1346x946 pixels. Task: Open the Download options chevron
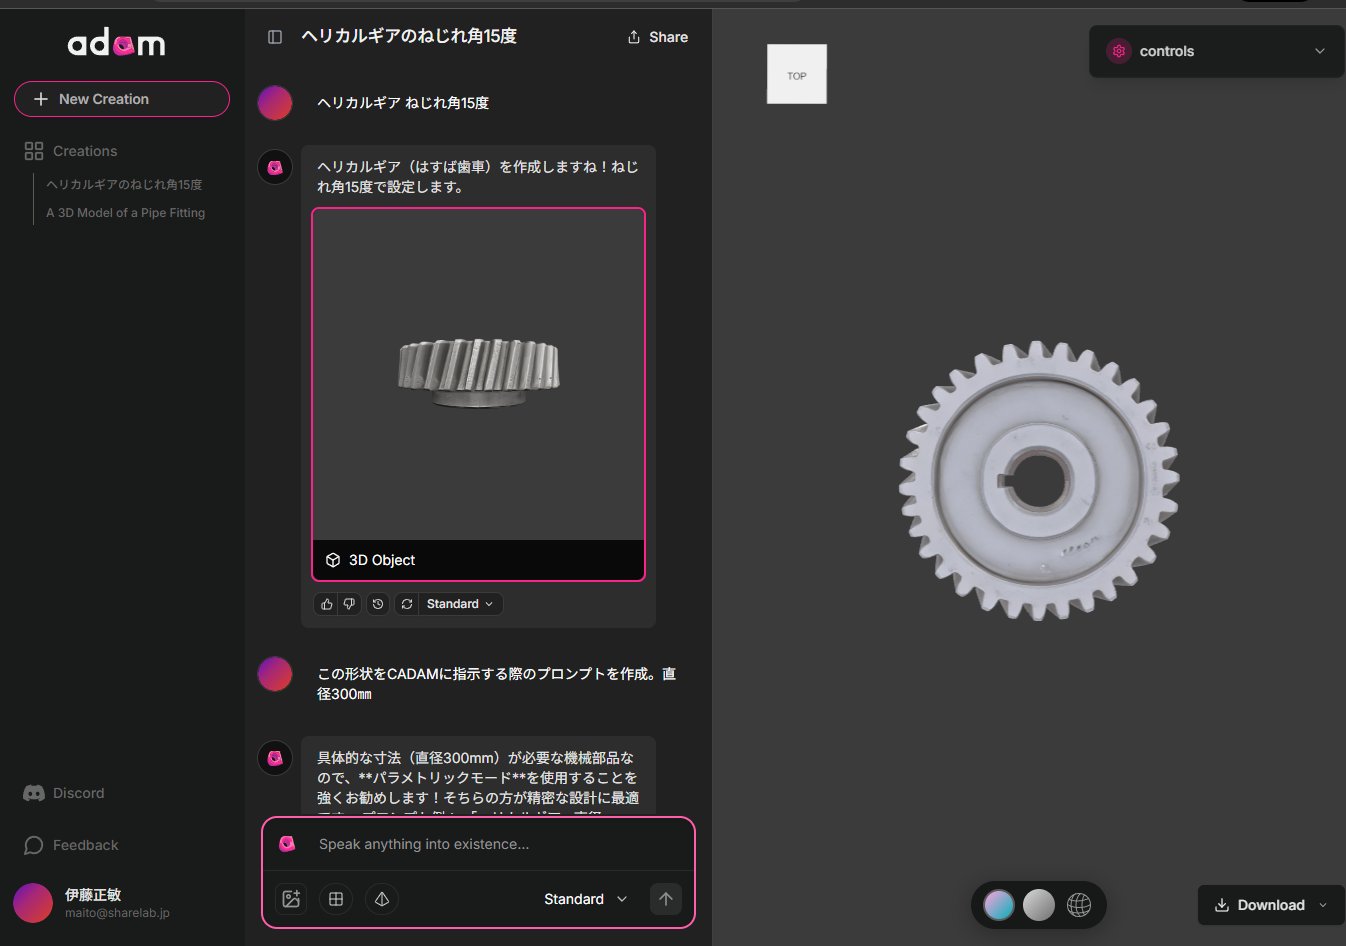click(1323, 905)
